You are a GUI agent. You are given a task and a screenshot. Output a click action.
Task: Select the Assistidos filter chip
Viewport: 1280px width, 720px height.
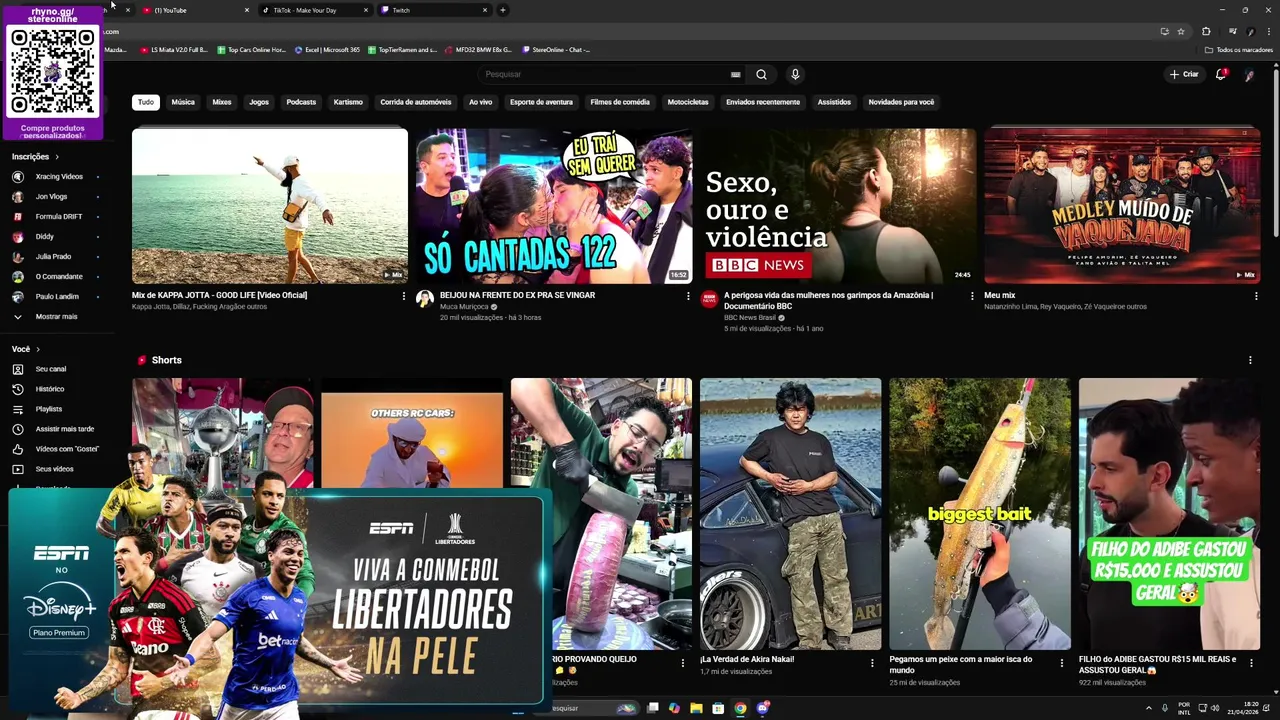tap(834, 102)
